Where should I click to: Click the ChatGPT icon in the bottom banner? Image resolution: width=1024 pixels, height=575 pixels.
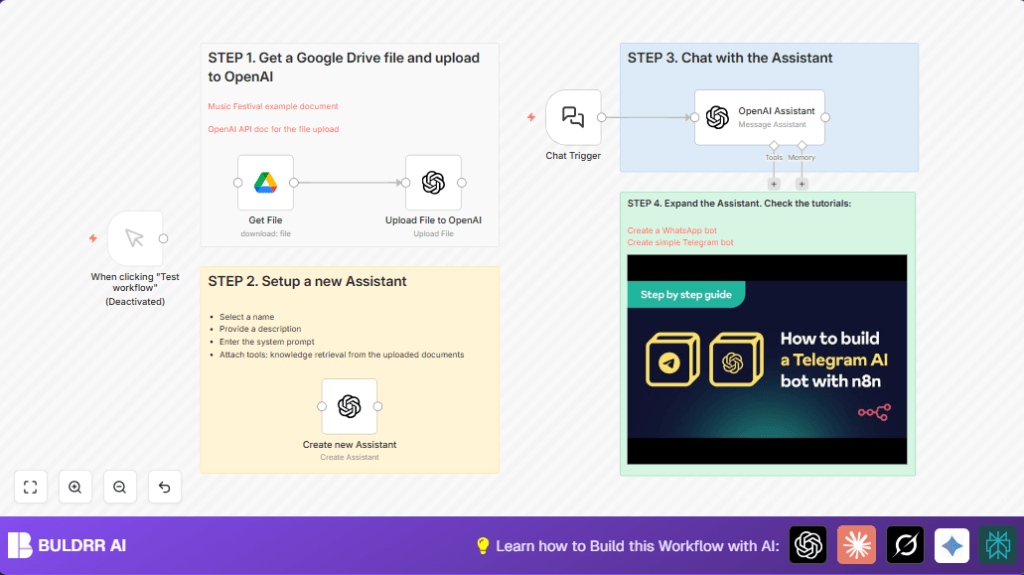(x=808, y=545)
